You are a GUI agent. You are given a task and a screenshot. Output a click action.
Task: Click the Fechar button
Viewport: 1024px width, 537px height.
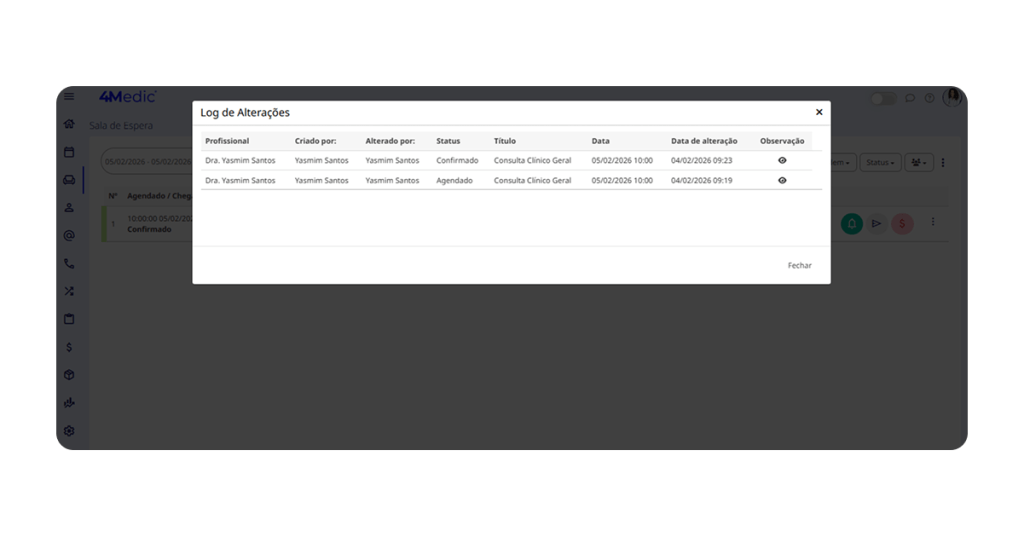[799, 266]
